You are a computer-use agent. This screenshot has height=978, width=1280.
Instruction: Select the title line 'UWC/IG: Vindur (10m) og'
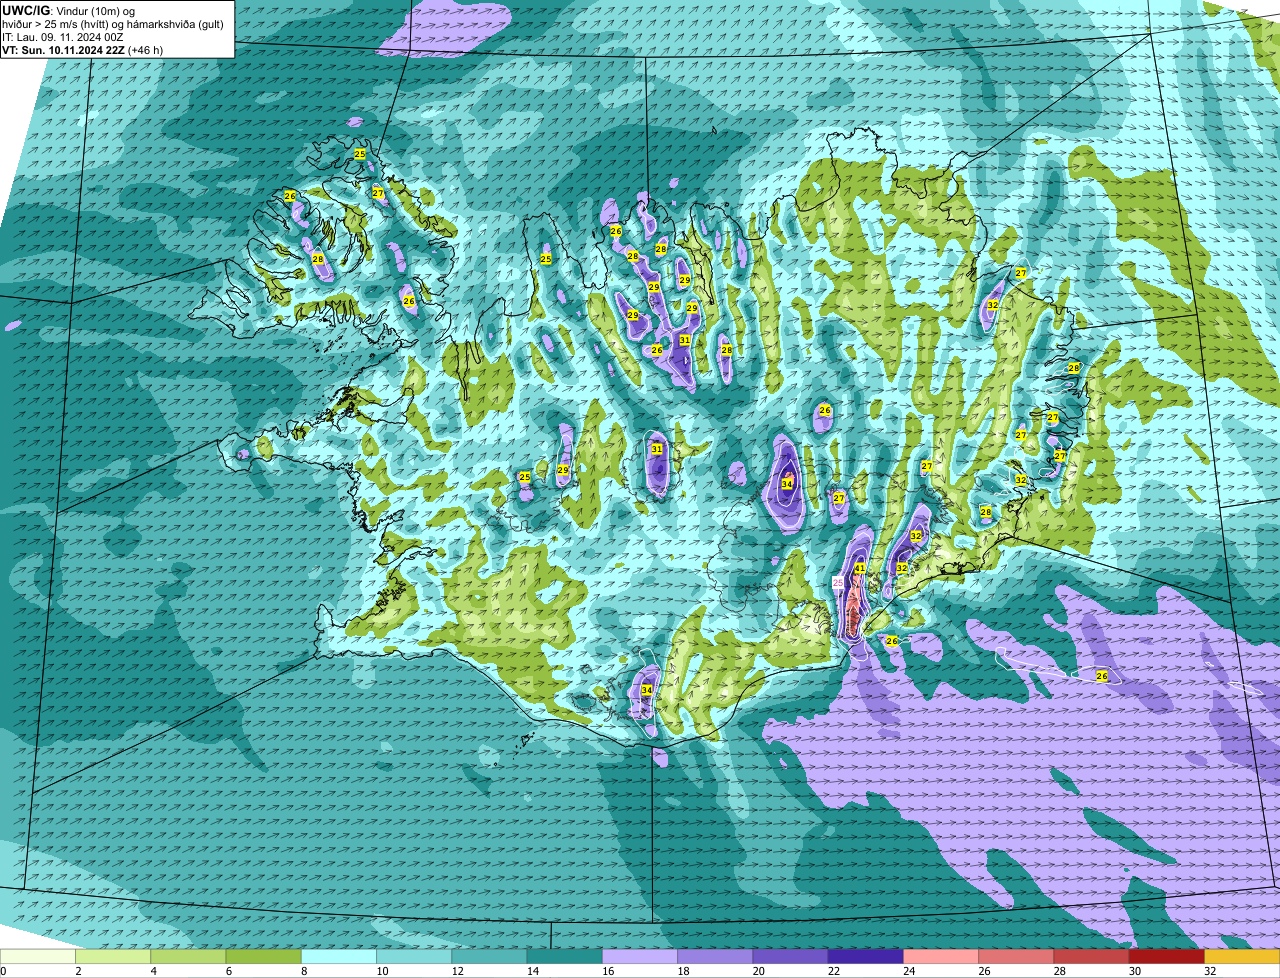(68, 9)
